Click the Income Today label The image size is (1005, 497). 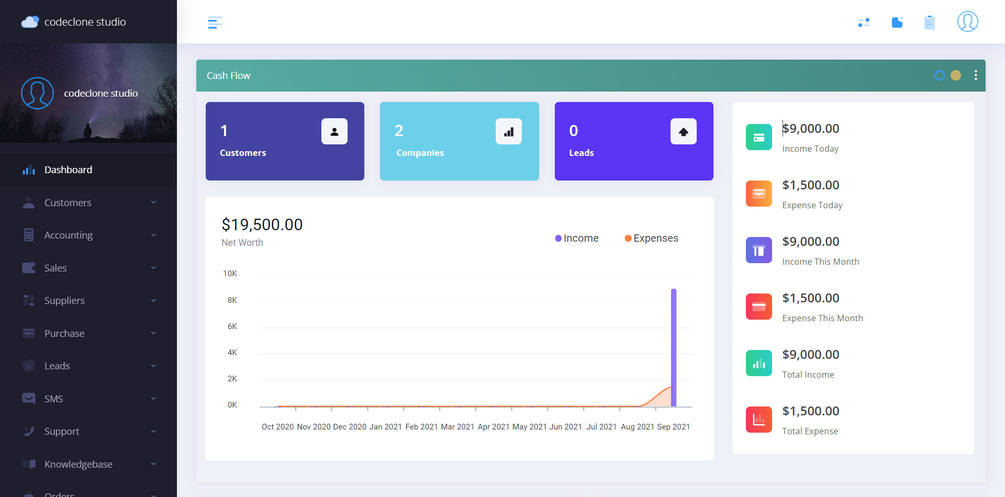pyautogui.click(x=810, y=149)
